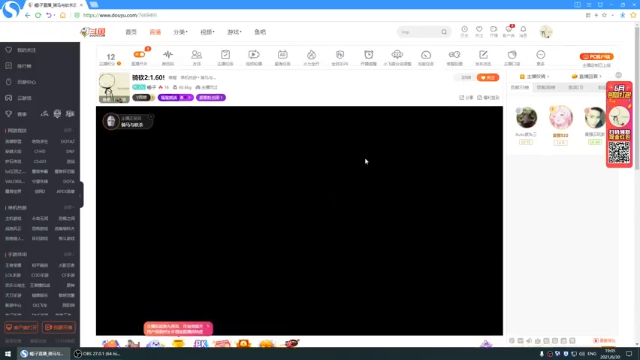Click the DOTA2 link in sidebar
The width and height of the screenshot is (640, 360).
(68, 141)
